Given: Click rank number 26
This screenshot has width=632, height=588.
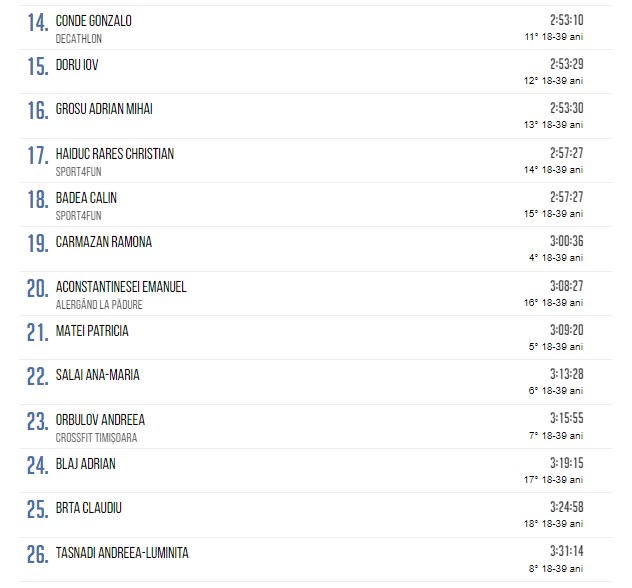Looking at the screenshot, I should click(37, 556).
